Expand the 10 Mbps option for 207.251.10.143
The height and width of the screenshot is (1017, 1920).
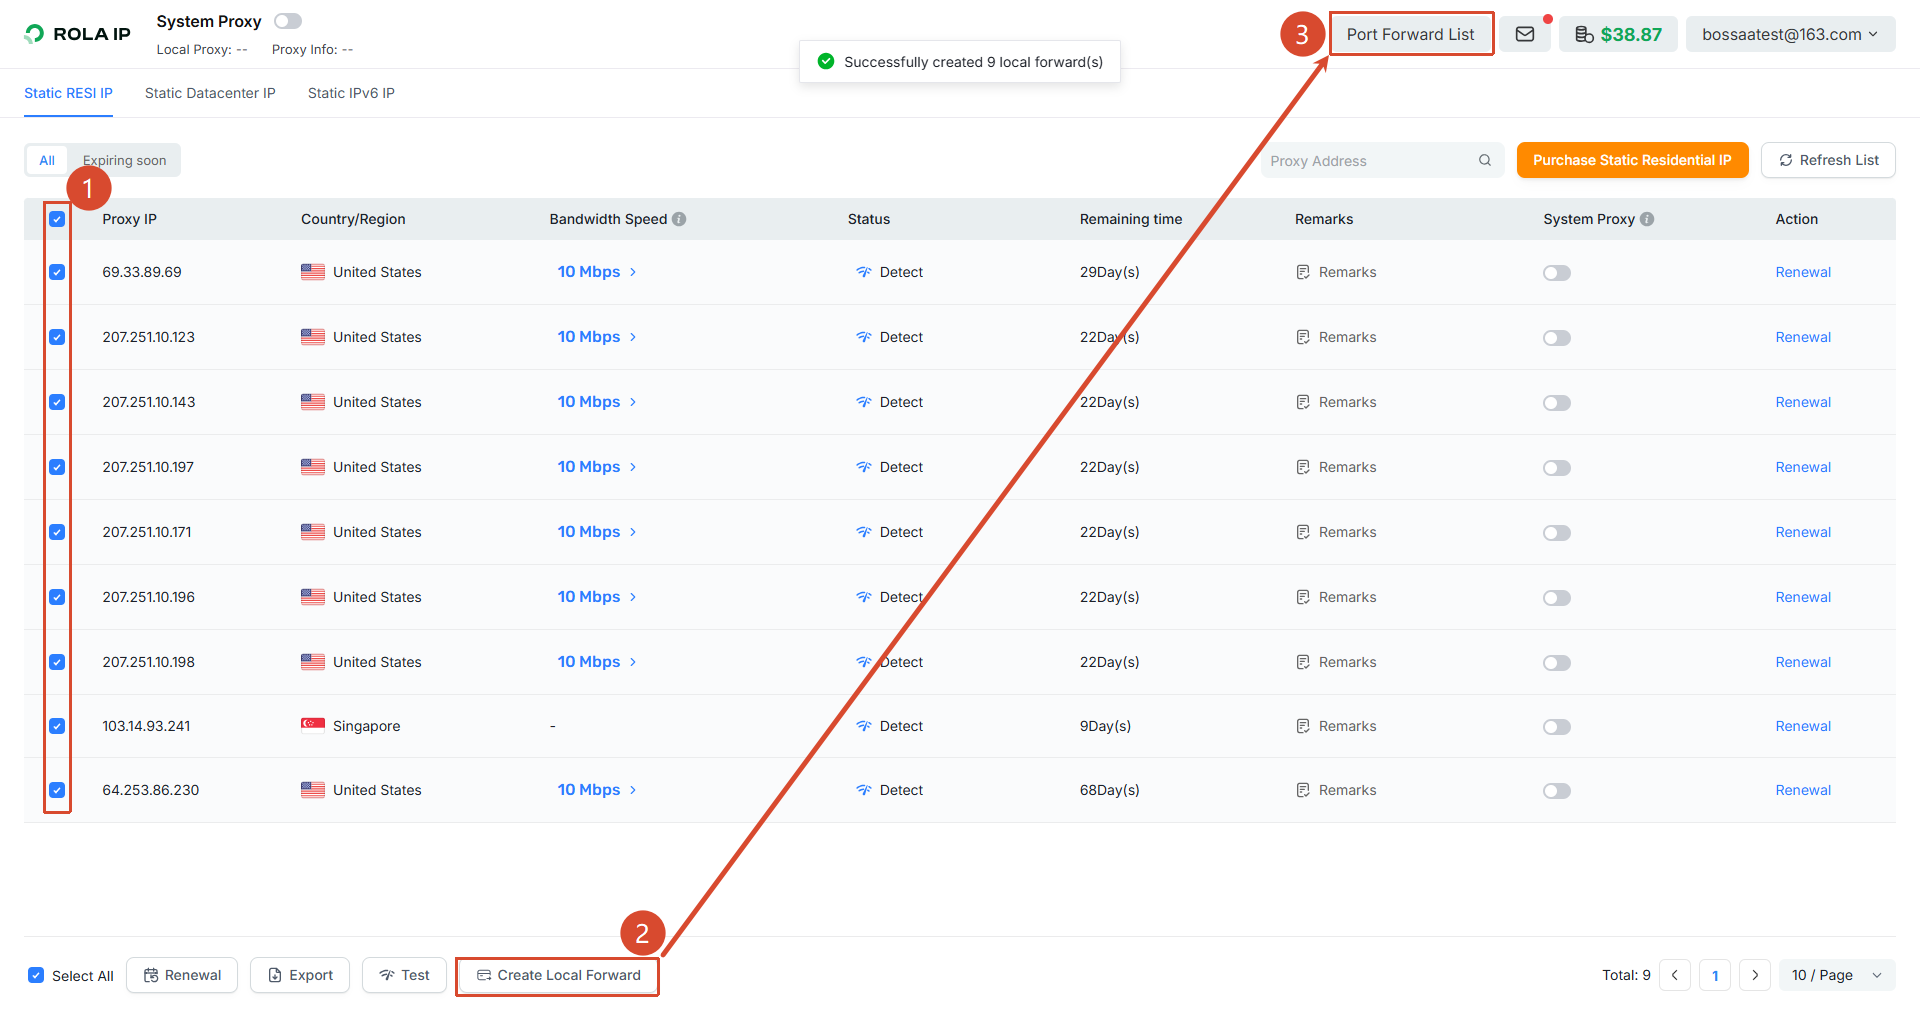597,402
